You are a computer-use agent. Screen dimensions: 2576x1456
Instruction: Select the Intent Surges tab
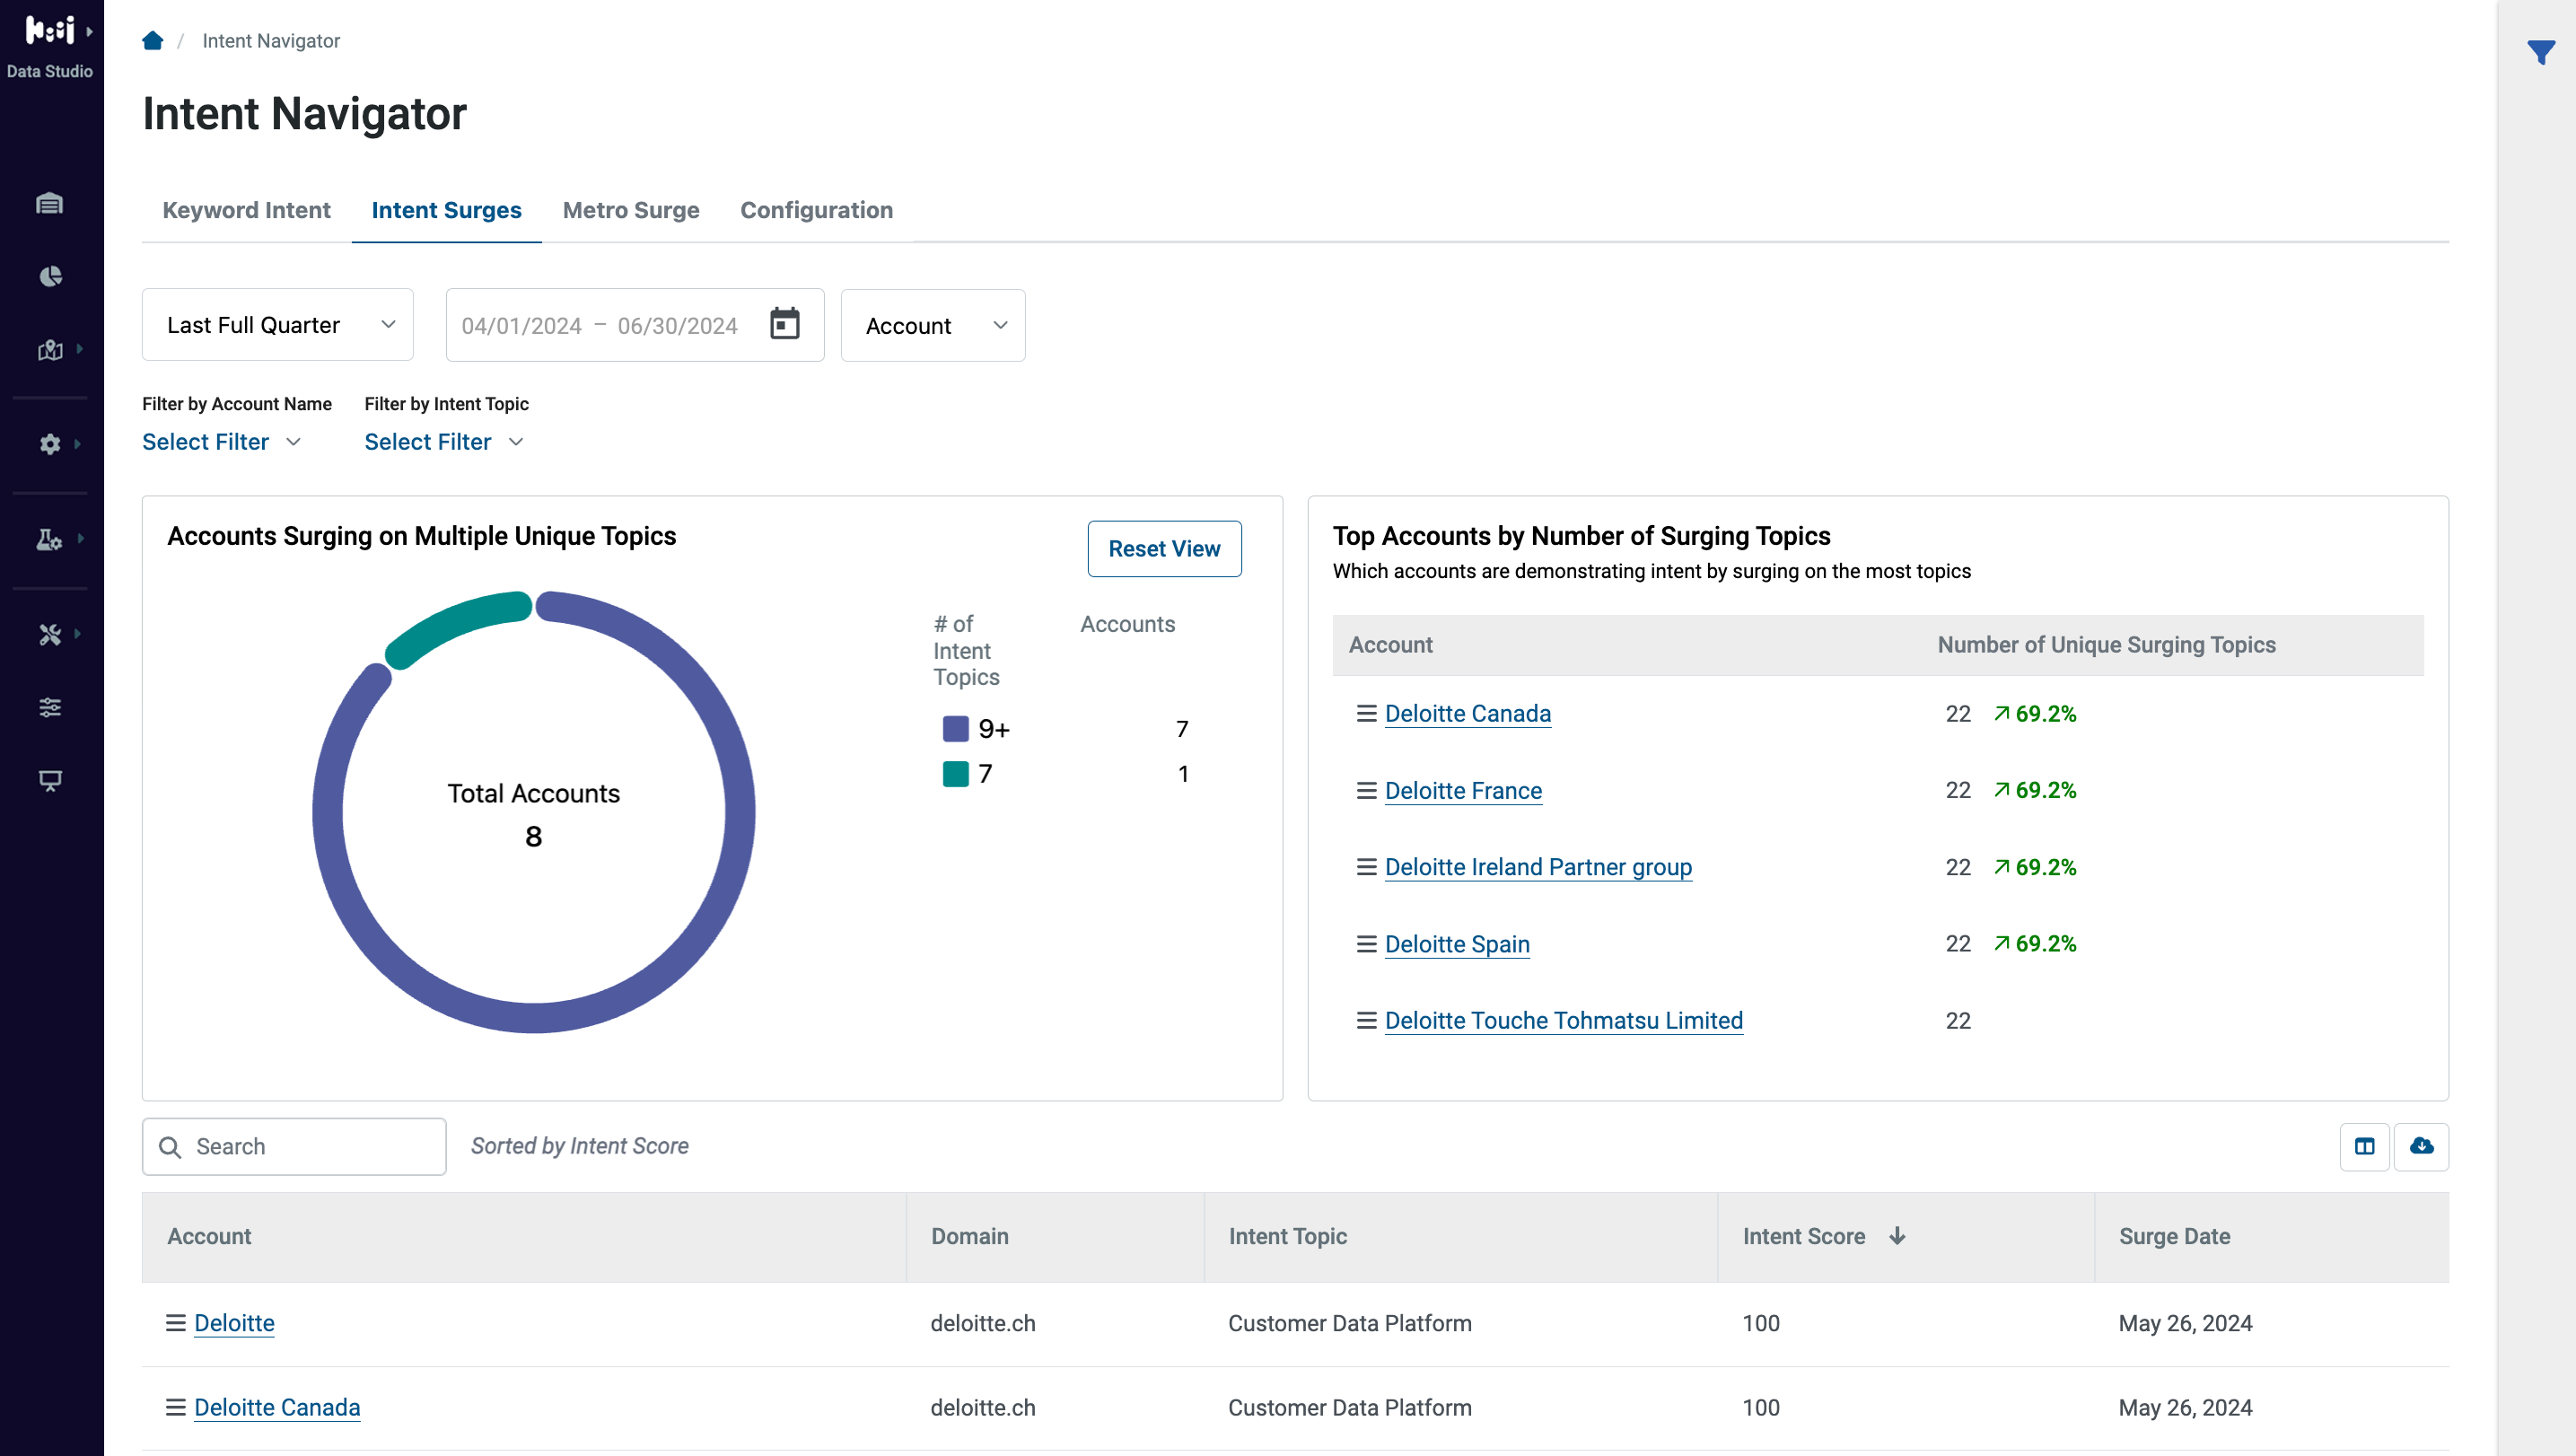point(446,210)
